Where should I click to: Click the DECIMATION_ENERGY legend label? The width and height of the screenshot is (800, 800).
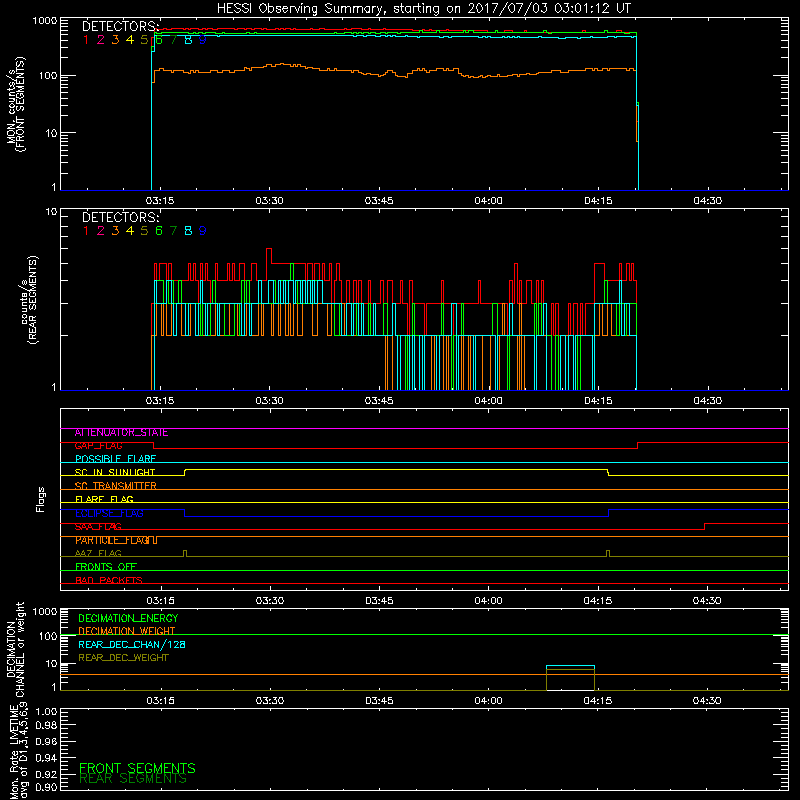tap(128, 618)
